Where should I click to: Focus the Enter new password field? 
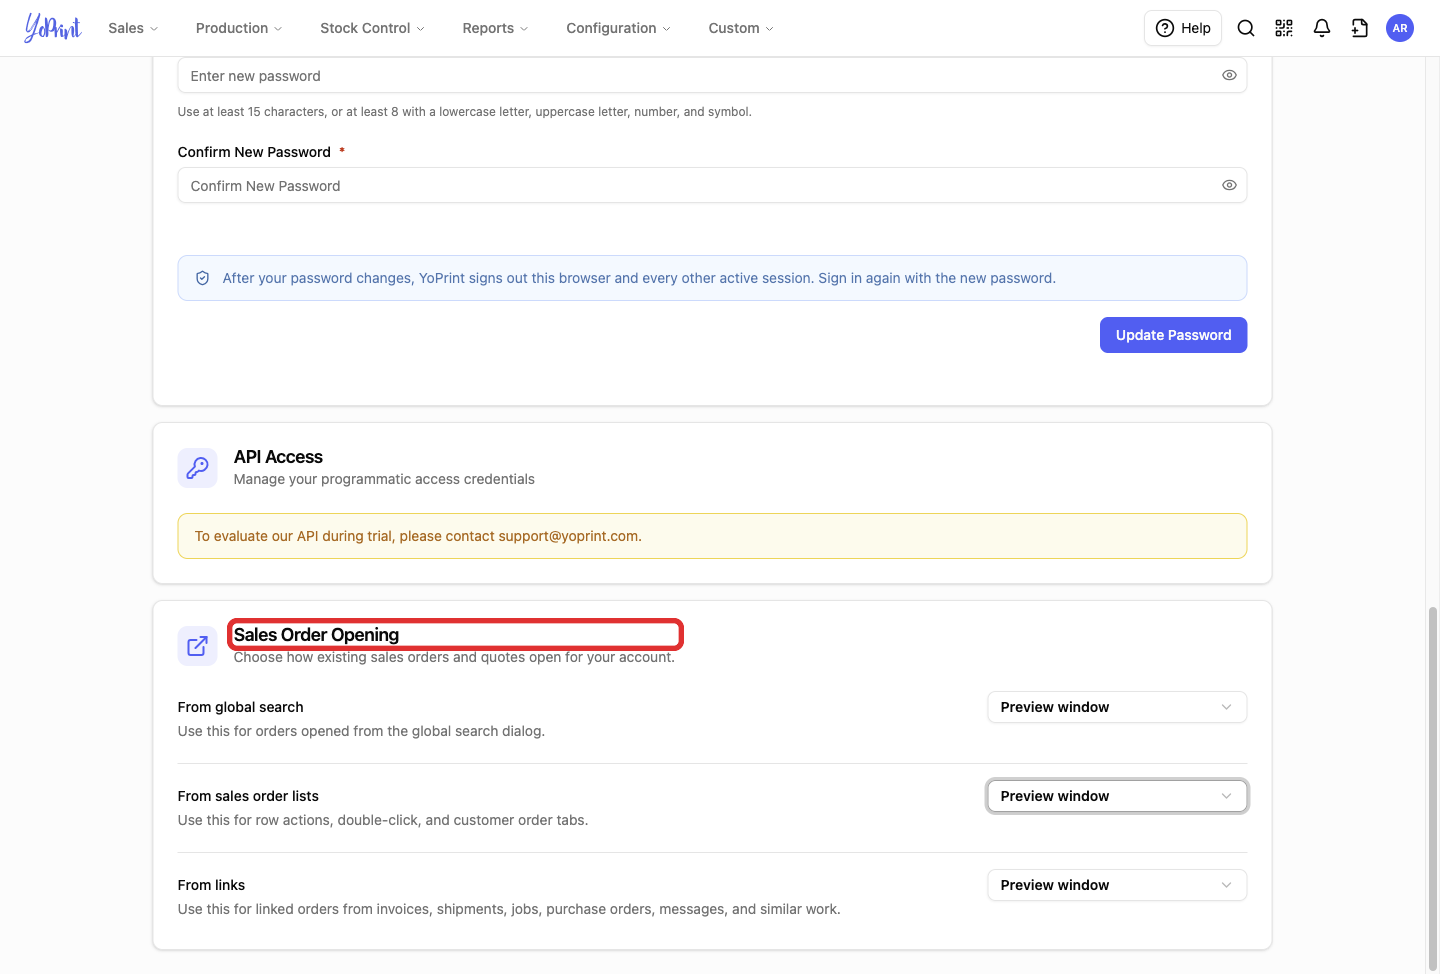712,75
